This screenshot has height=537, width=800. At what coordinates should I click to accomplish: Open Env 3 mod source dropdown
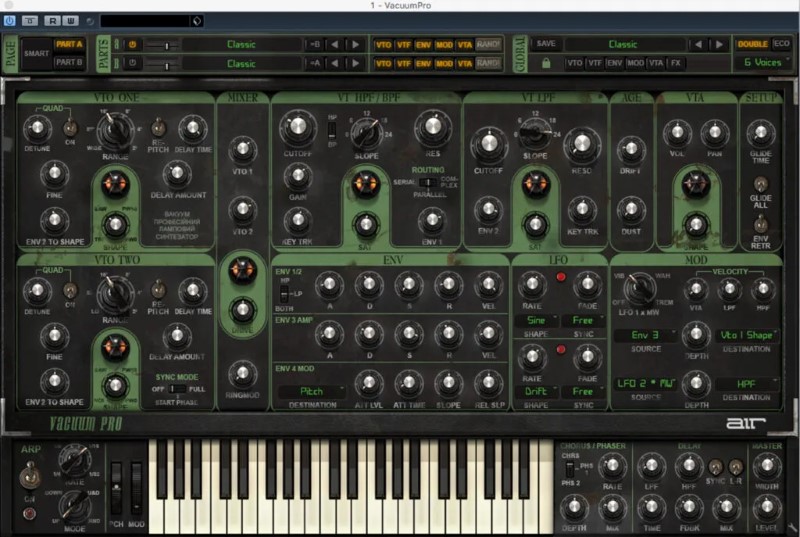pyautogui.click(x=646, y=335)
